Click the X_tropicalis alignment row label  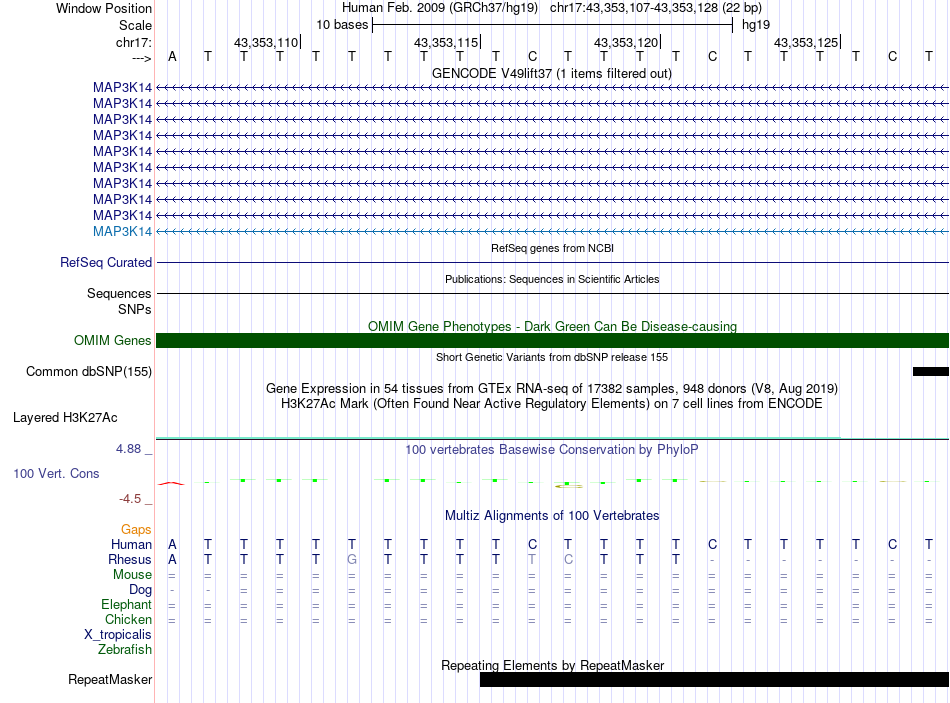118,635
